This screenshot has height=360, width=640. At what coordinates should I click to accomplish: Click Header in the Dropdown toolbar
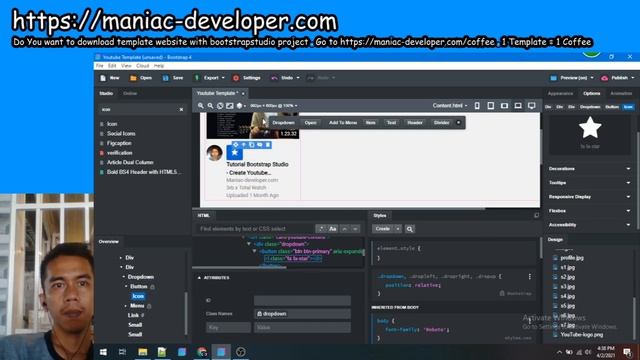(x=415, y=122)
